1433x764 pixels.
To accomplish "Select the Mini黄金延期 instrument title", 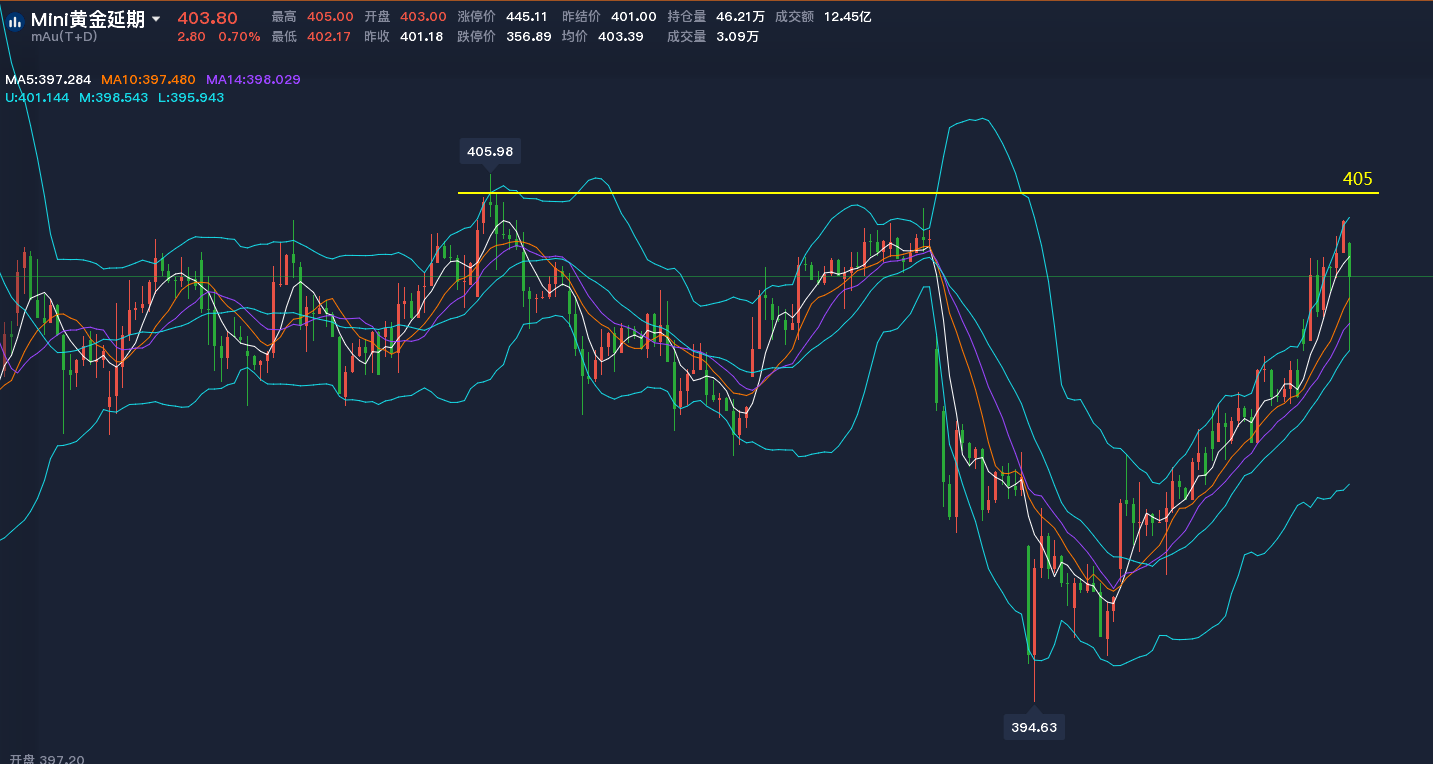I will click(88, 19).
